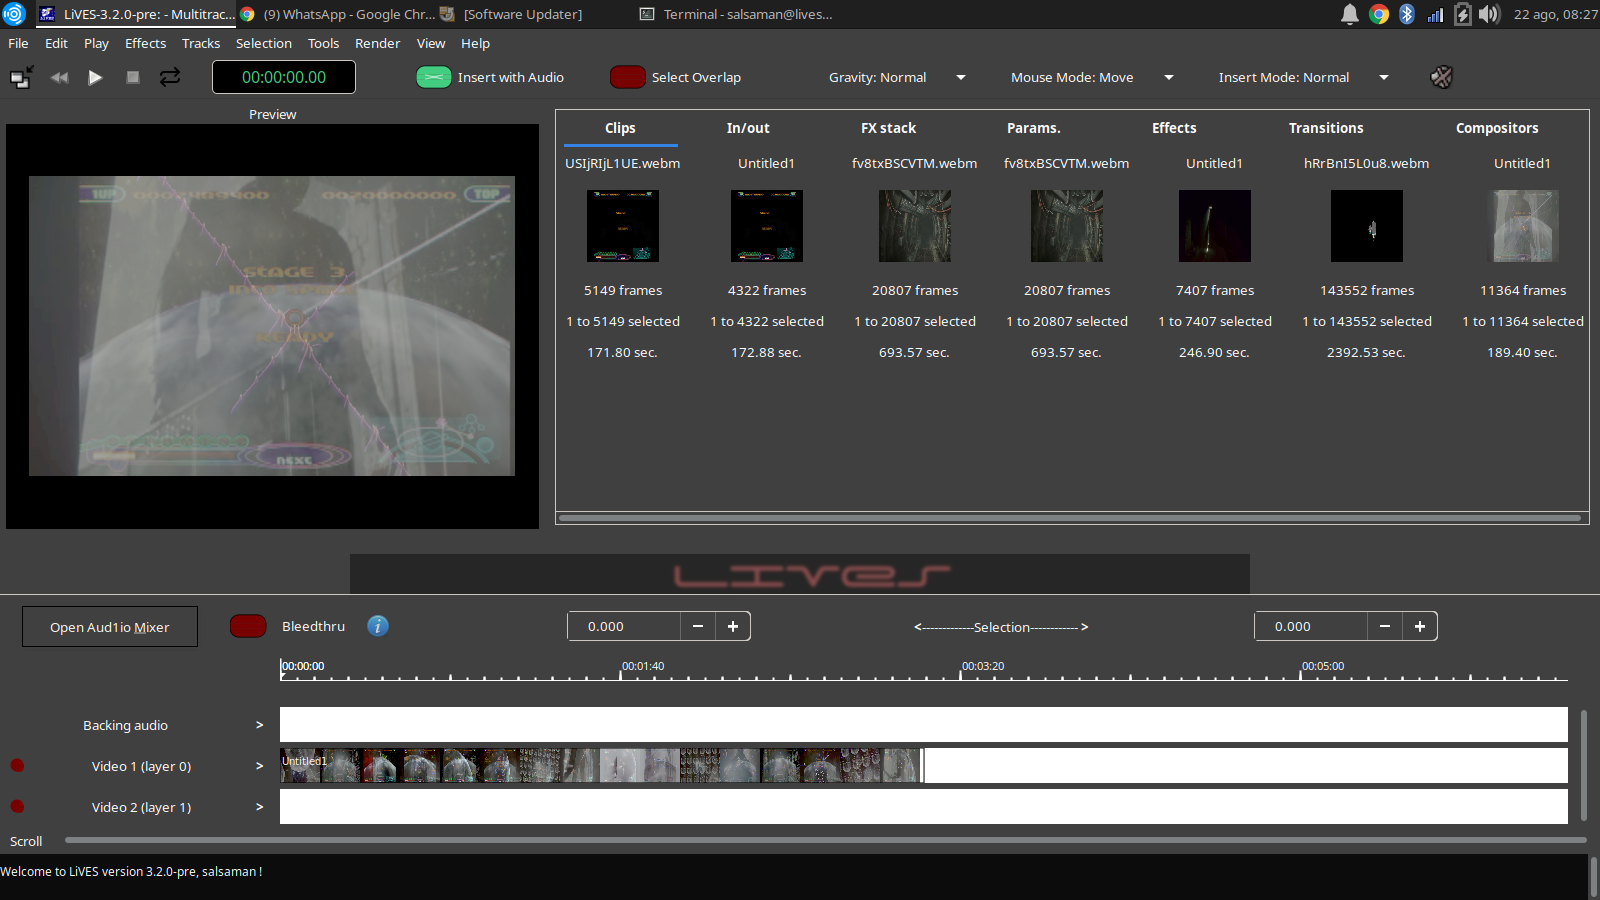Viewport: 1600px width, 900px height.
Task: Select the 4322 frames Untitled1 clip thumbnail
Action: [767, 226]
